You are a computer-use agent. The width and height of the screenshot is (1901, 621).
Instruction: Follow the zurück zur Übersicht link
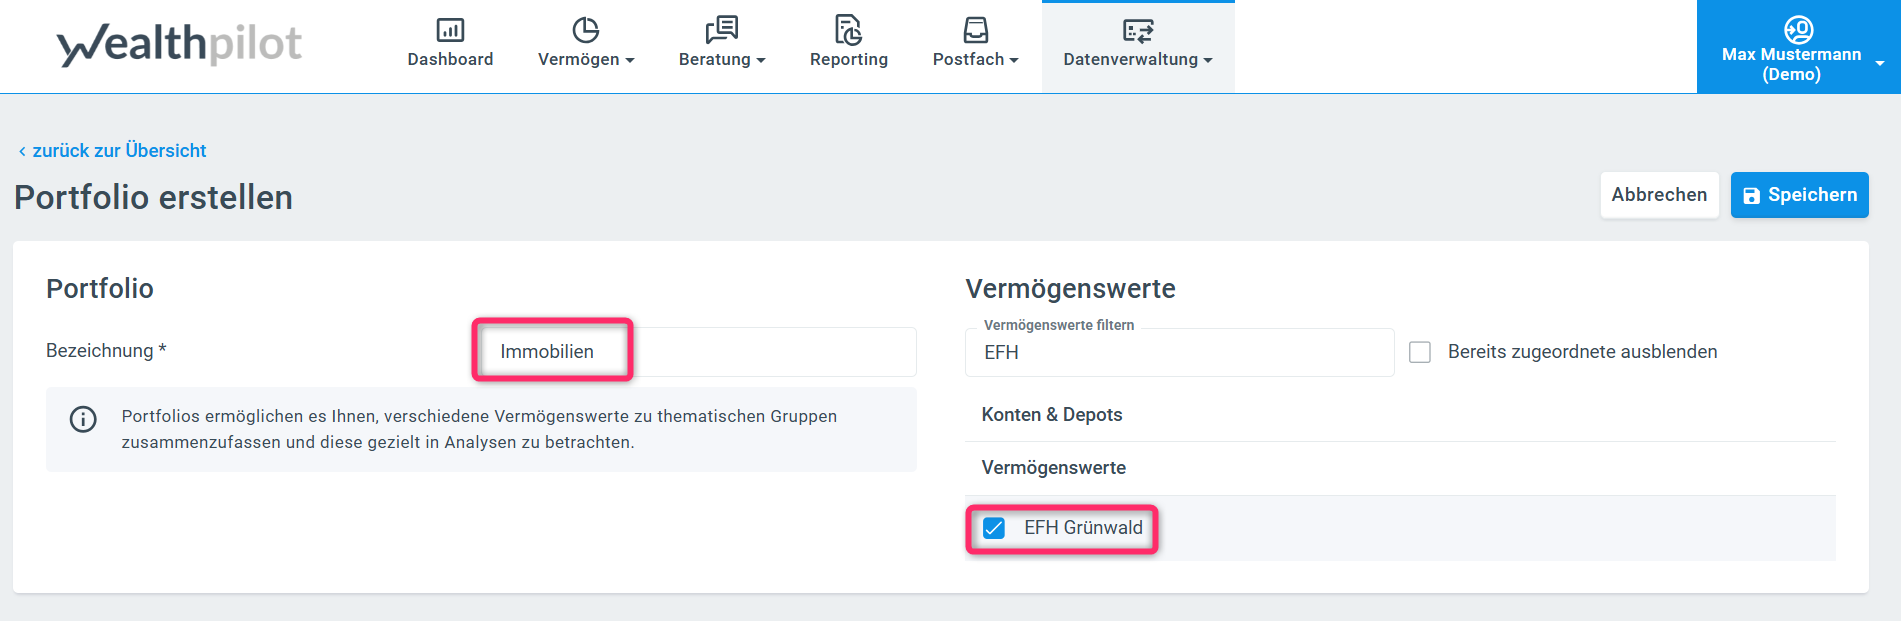point(112,151)
